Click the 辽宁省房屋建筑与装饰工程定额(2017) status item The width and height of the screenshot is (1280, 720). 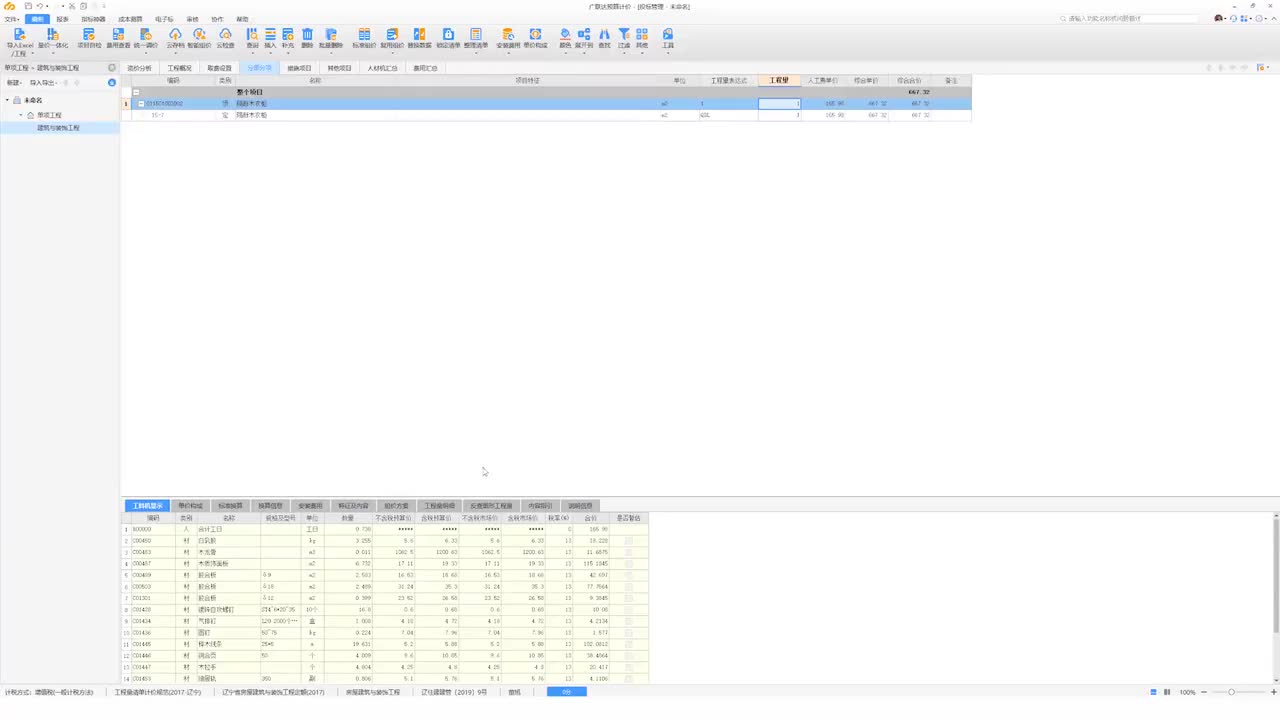273,692
